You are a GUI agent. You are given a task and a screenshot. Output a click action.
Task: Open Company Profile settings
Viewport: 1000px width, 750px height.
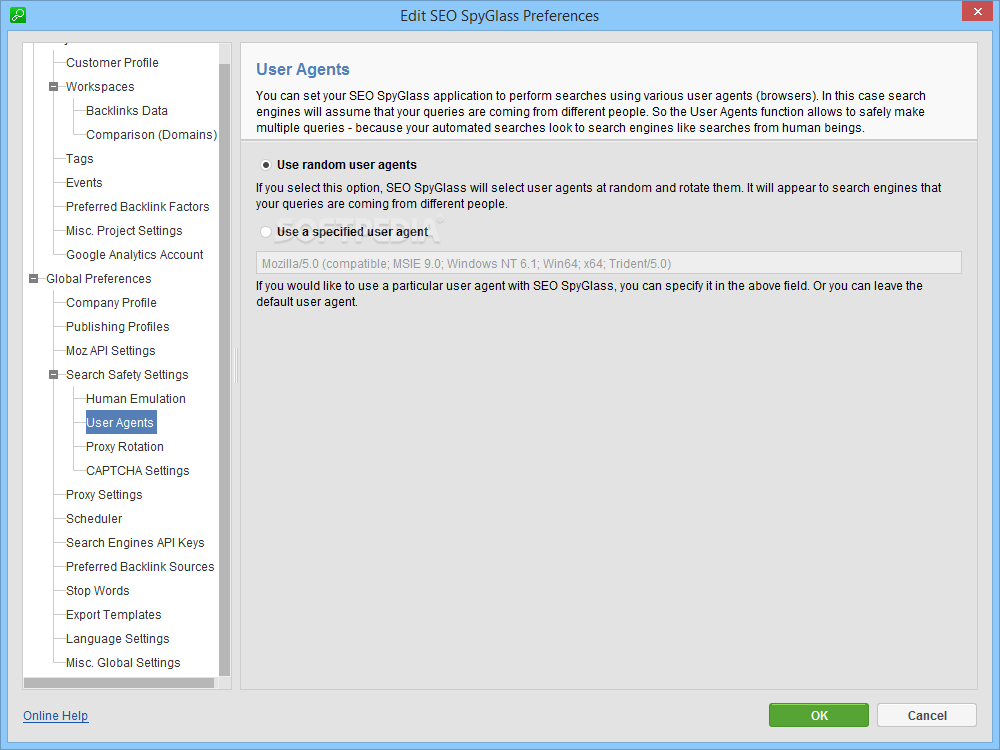pos(112,303)
